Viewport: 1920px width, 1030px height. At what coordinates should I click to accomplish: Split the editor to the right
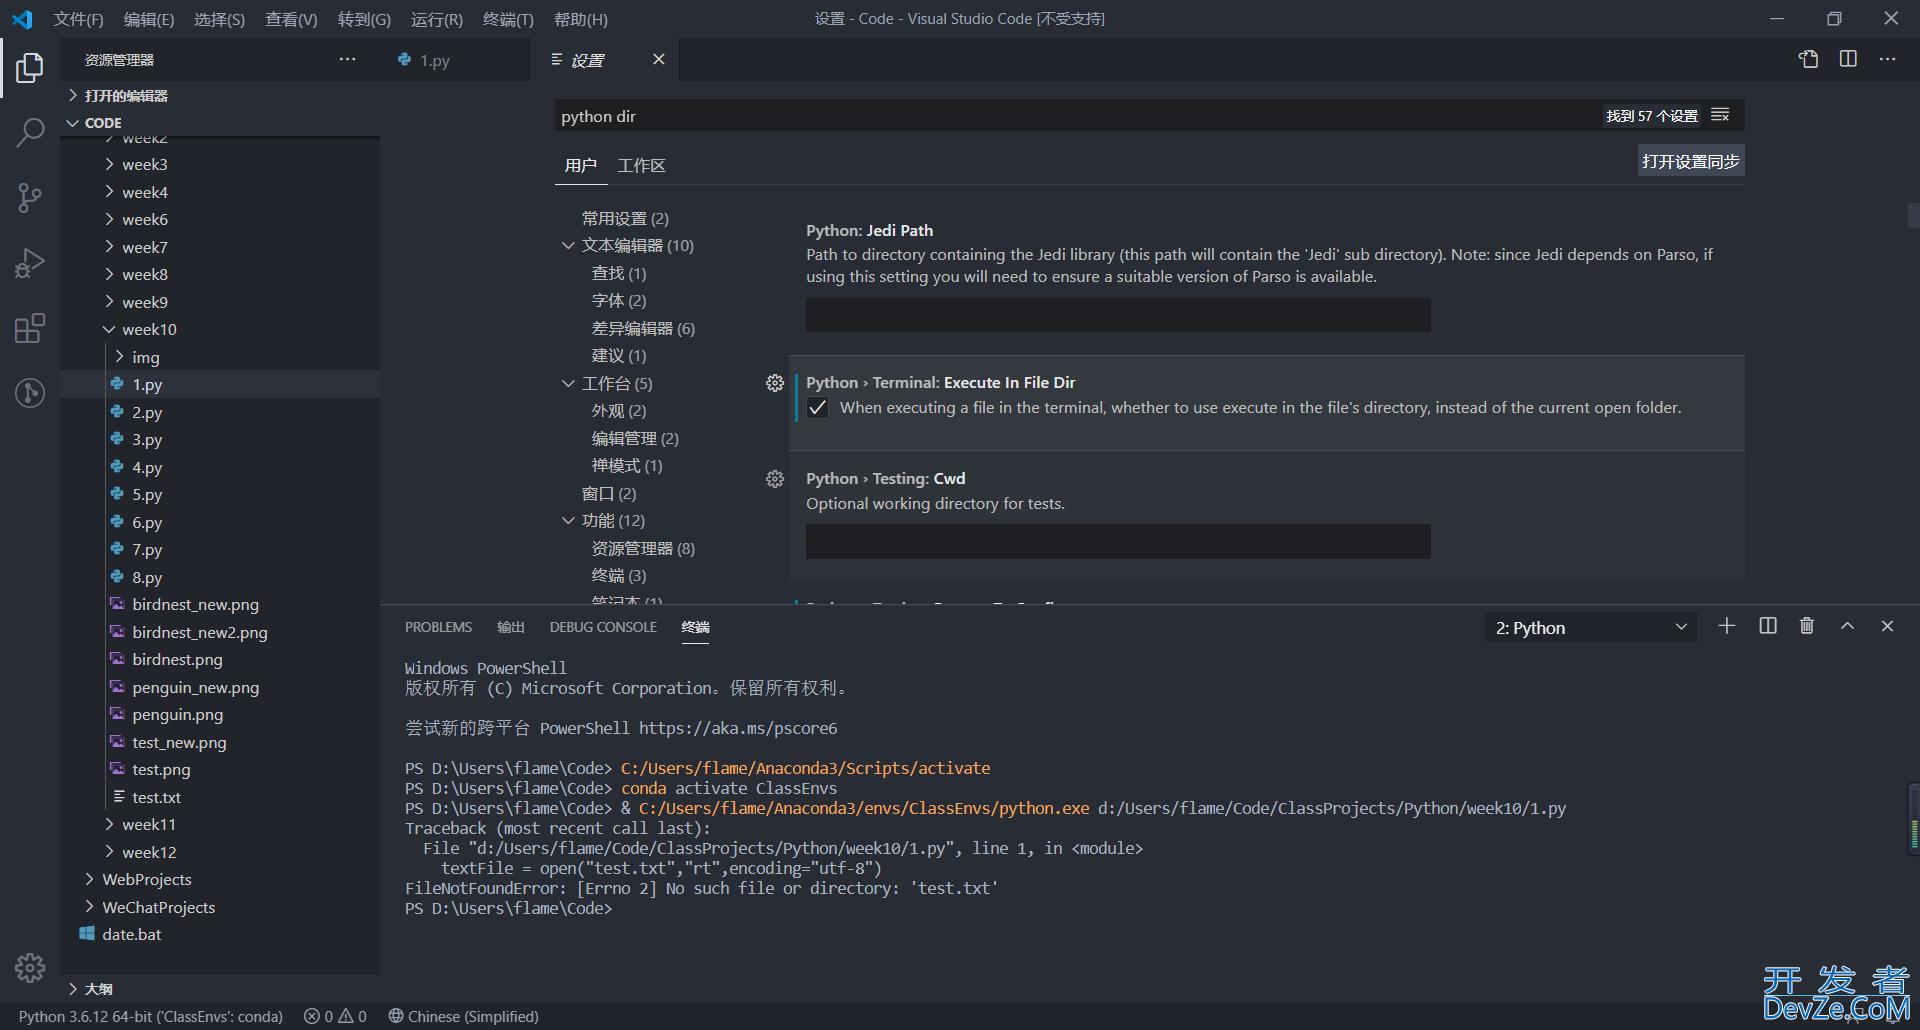coord(1848,59)
